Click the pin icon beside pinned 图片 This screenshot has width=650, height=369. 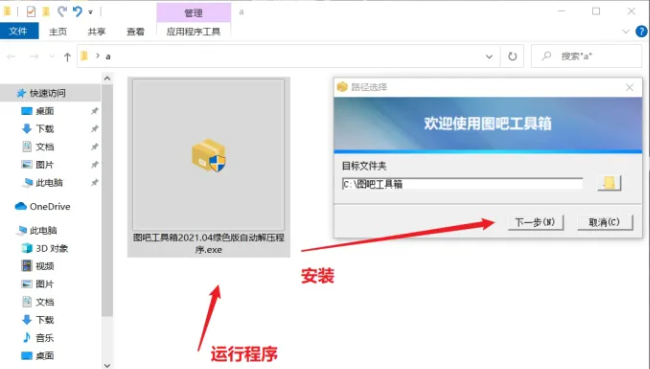click(95, 165)
